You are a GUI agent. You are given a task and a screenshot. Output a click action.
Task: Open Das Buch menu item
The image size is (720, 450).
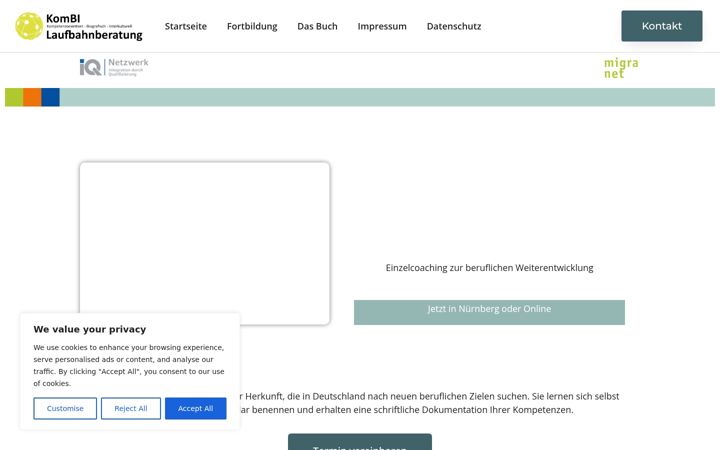coord(317,26)
